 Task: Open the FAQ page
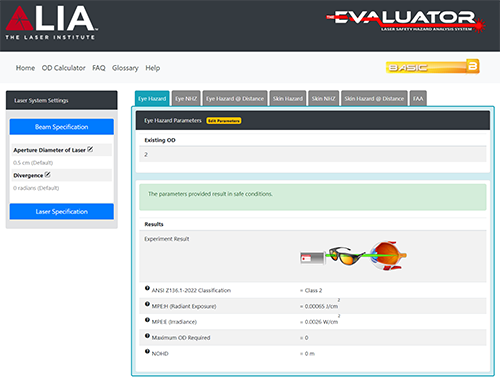coord(99,68)
